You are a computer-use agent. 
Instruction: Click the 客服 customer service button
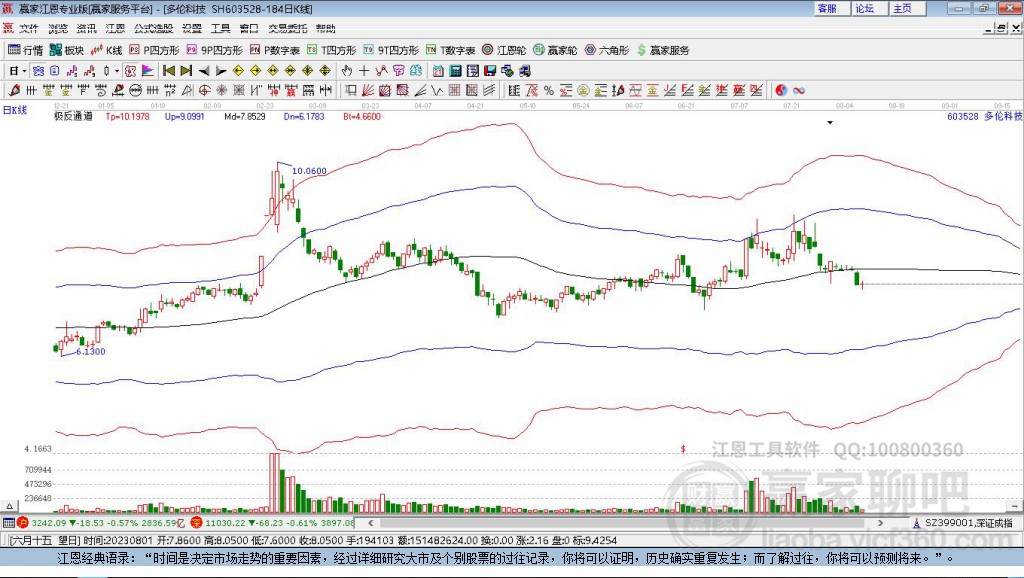pos(827,8)
